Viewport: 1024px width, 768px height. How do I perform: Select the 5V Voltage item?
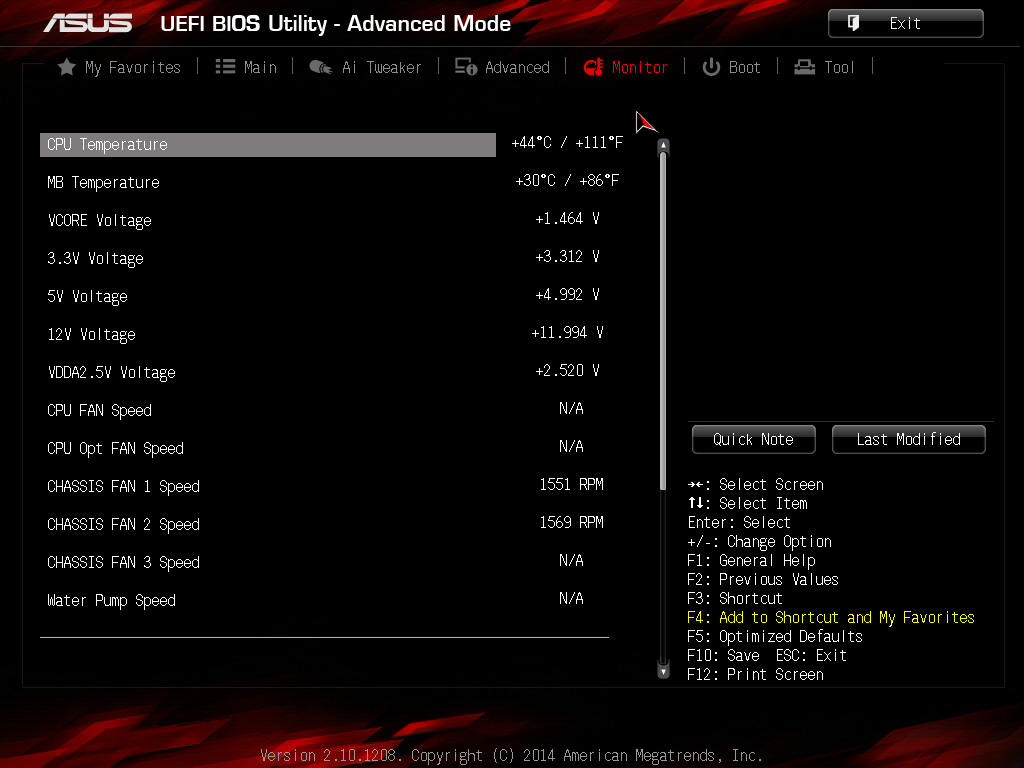tap(88, 296)
